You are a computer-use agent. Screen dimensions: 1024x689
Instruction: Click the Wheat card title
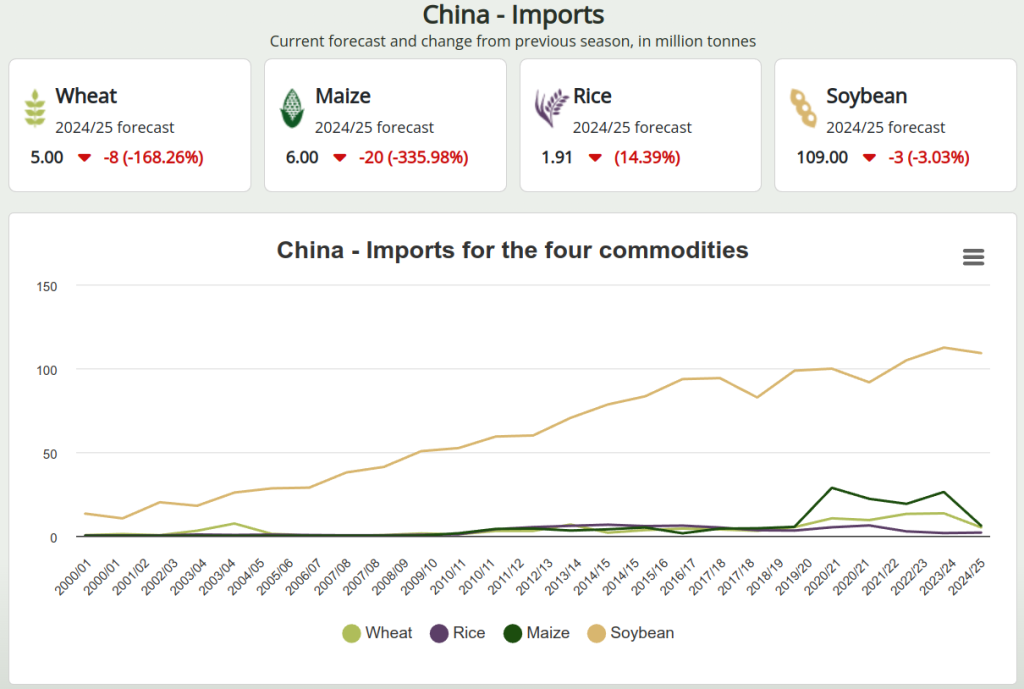[x=86, y=96]
